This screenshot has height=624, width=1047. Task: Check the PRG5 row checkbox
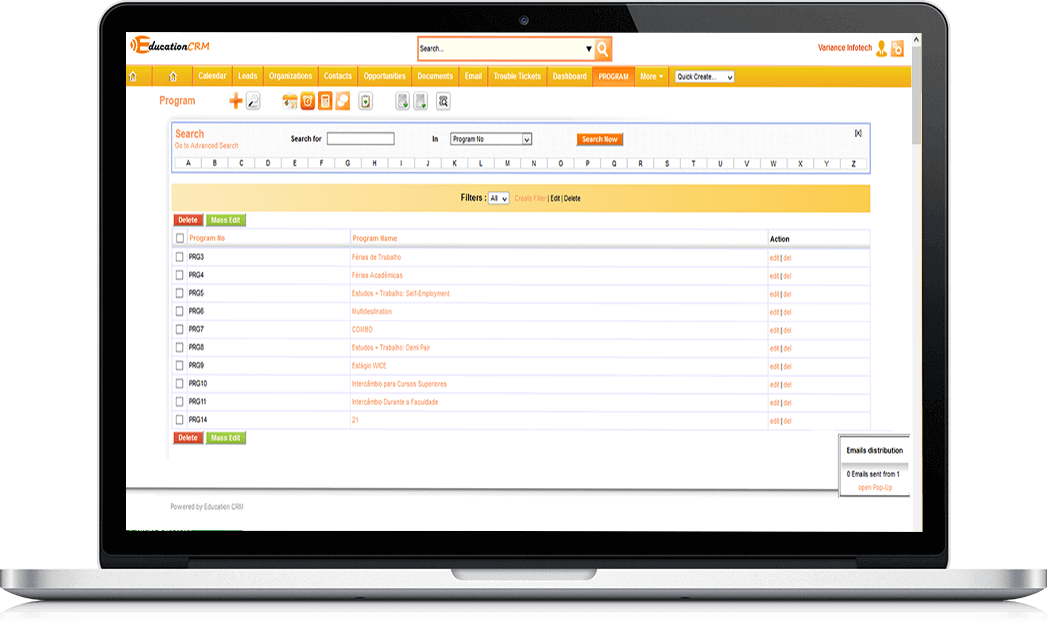[x=179, y=293]
